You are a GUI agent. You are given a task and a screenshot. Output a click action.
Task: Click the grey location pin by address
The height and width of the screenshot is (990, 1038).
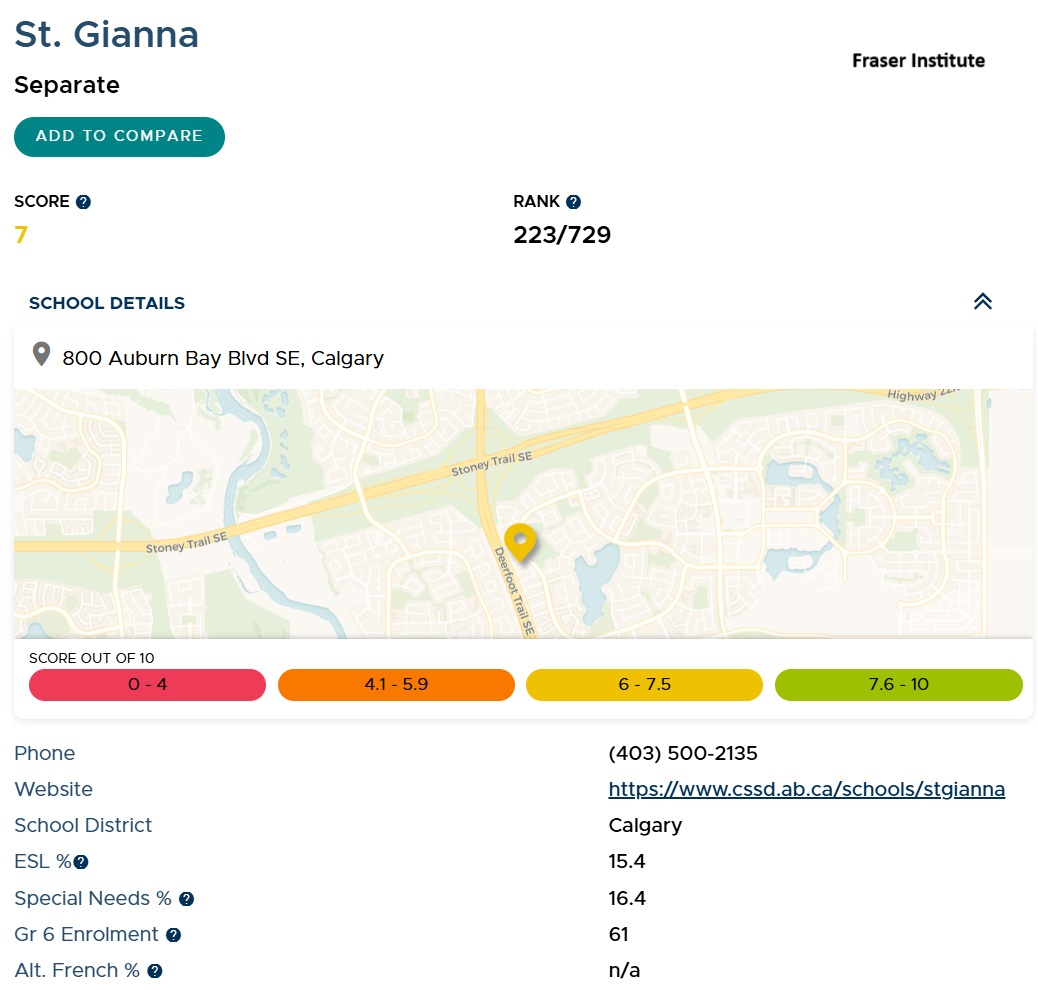(x=41, y=354)
